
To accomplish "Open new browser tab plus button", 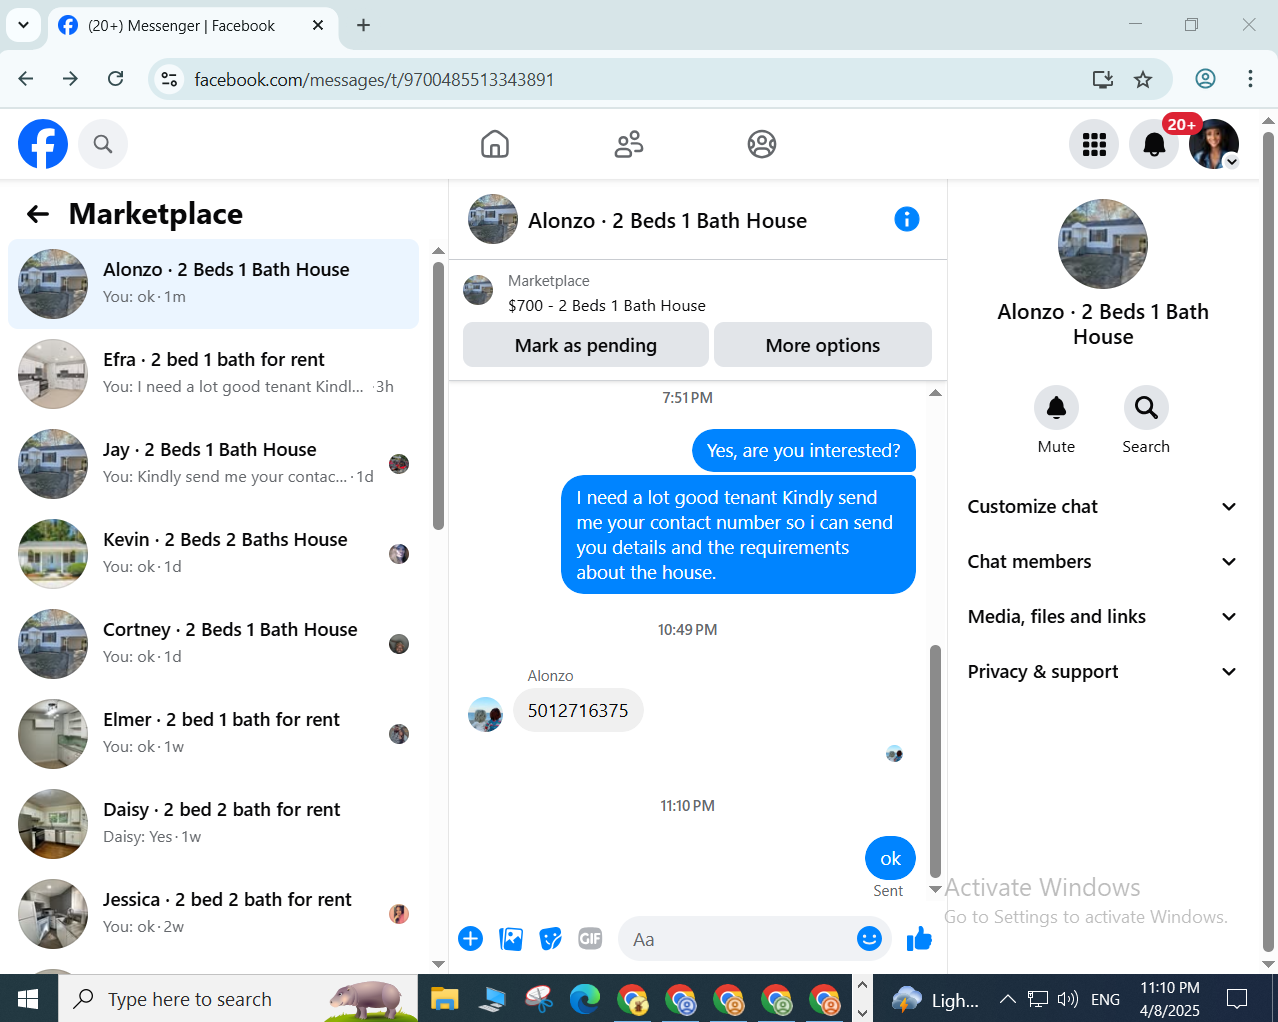I will click(x=364, y=25).
